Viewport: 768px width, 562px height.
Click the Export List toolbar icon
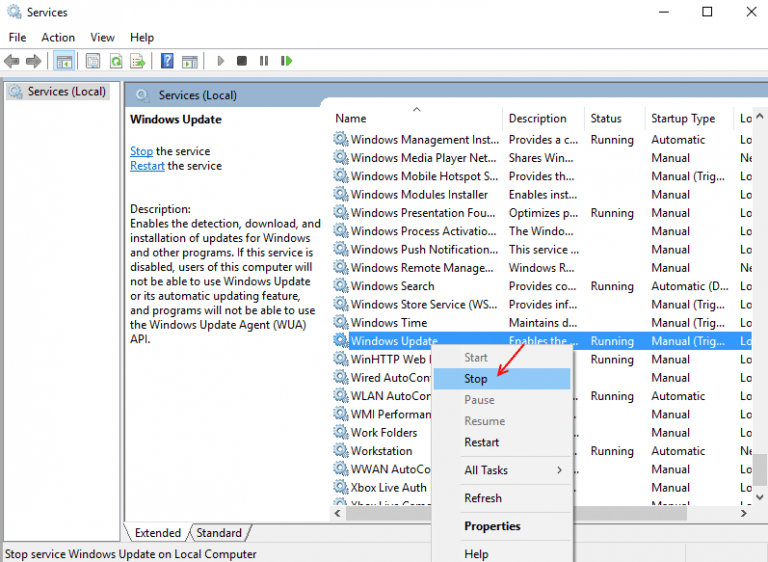tap(138, 61)
